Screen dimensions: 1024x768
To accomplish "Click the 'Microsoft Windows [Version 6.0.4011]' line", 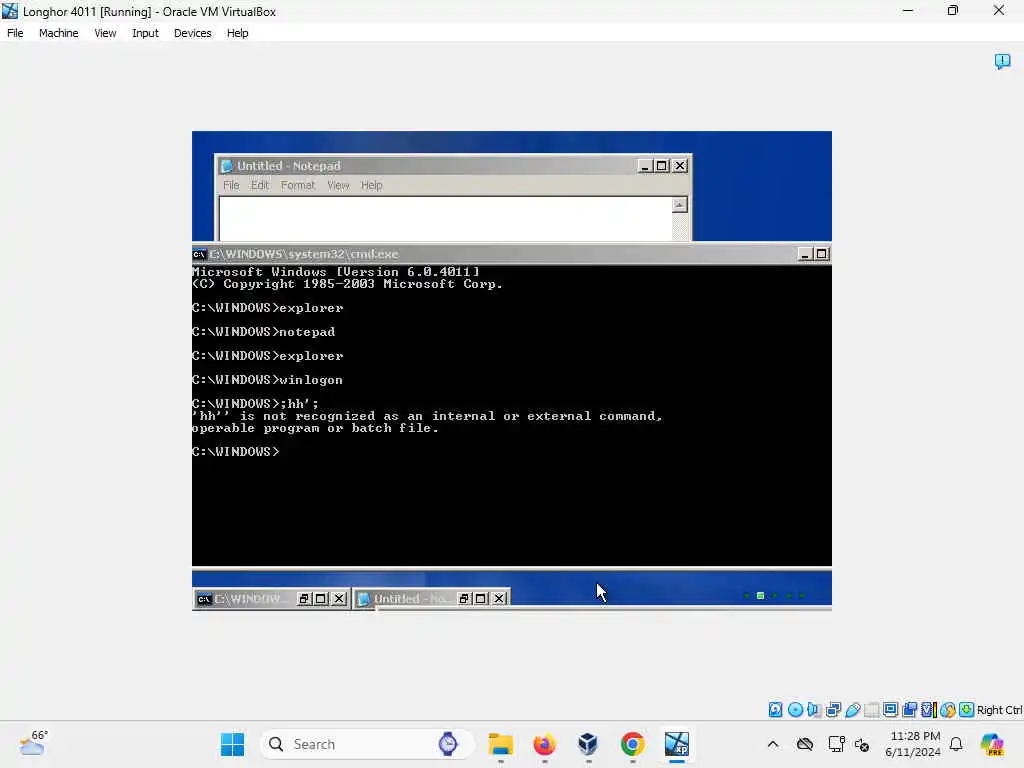I will tap(336, 272).
